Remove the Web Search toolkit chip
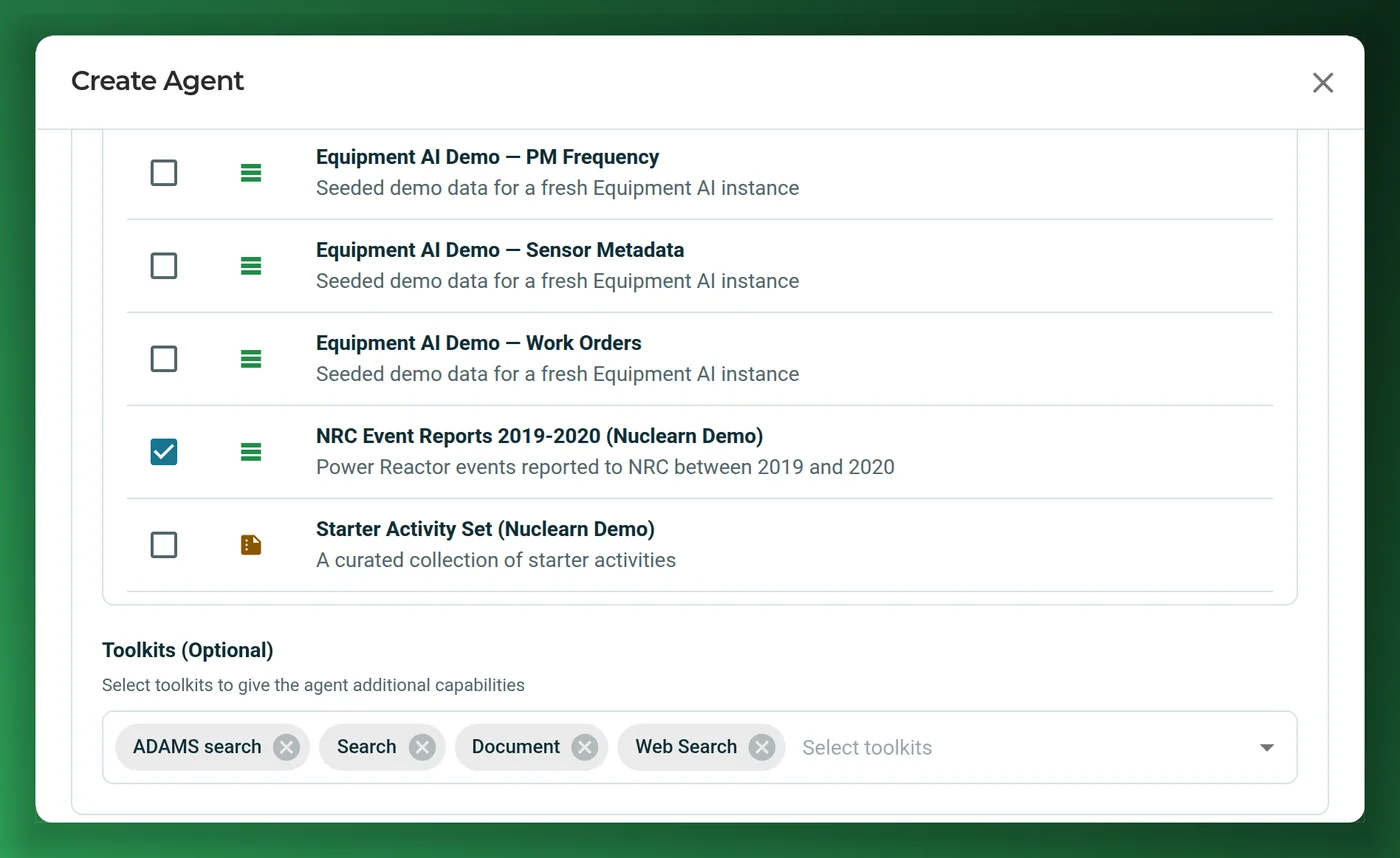Image resolution: width=1400 pixels, height=858 pixels. tap(762, 747)
